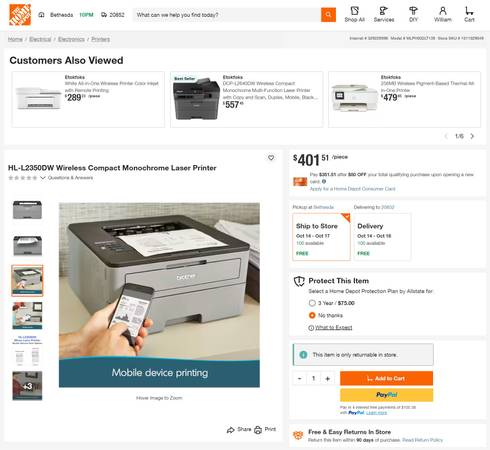Click the Protect This Item shield icon

299,281
